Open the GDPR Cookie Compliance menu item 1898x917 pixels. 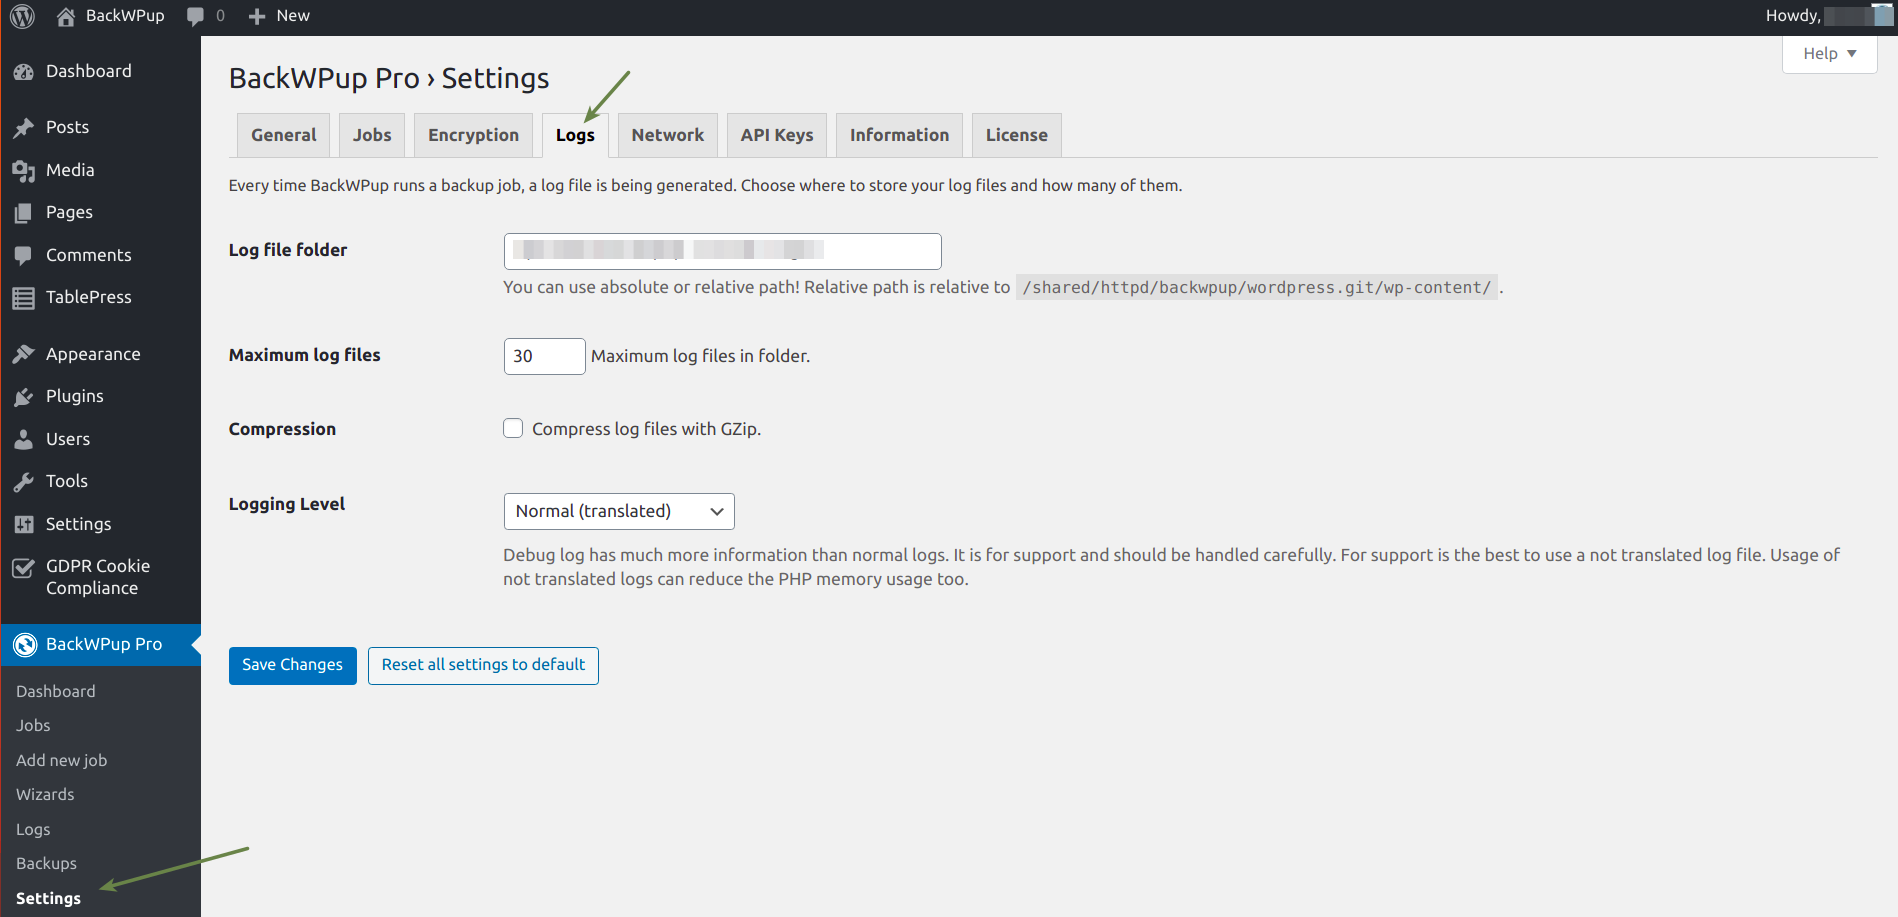(x=100, y=578)
